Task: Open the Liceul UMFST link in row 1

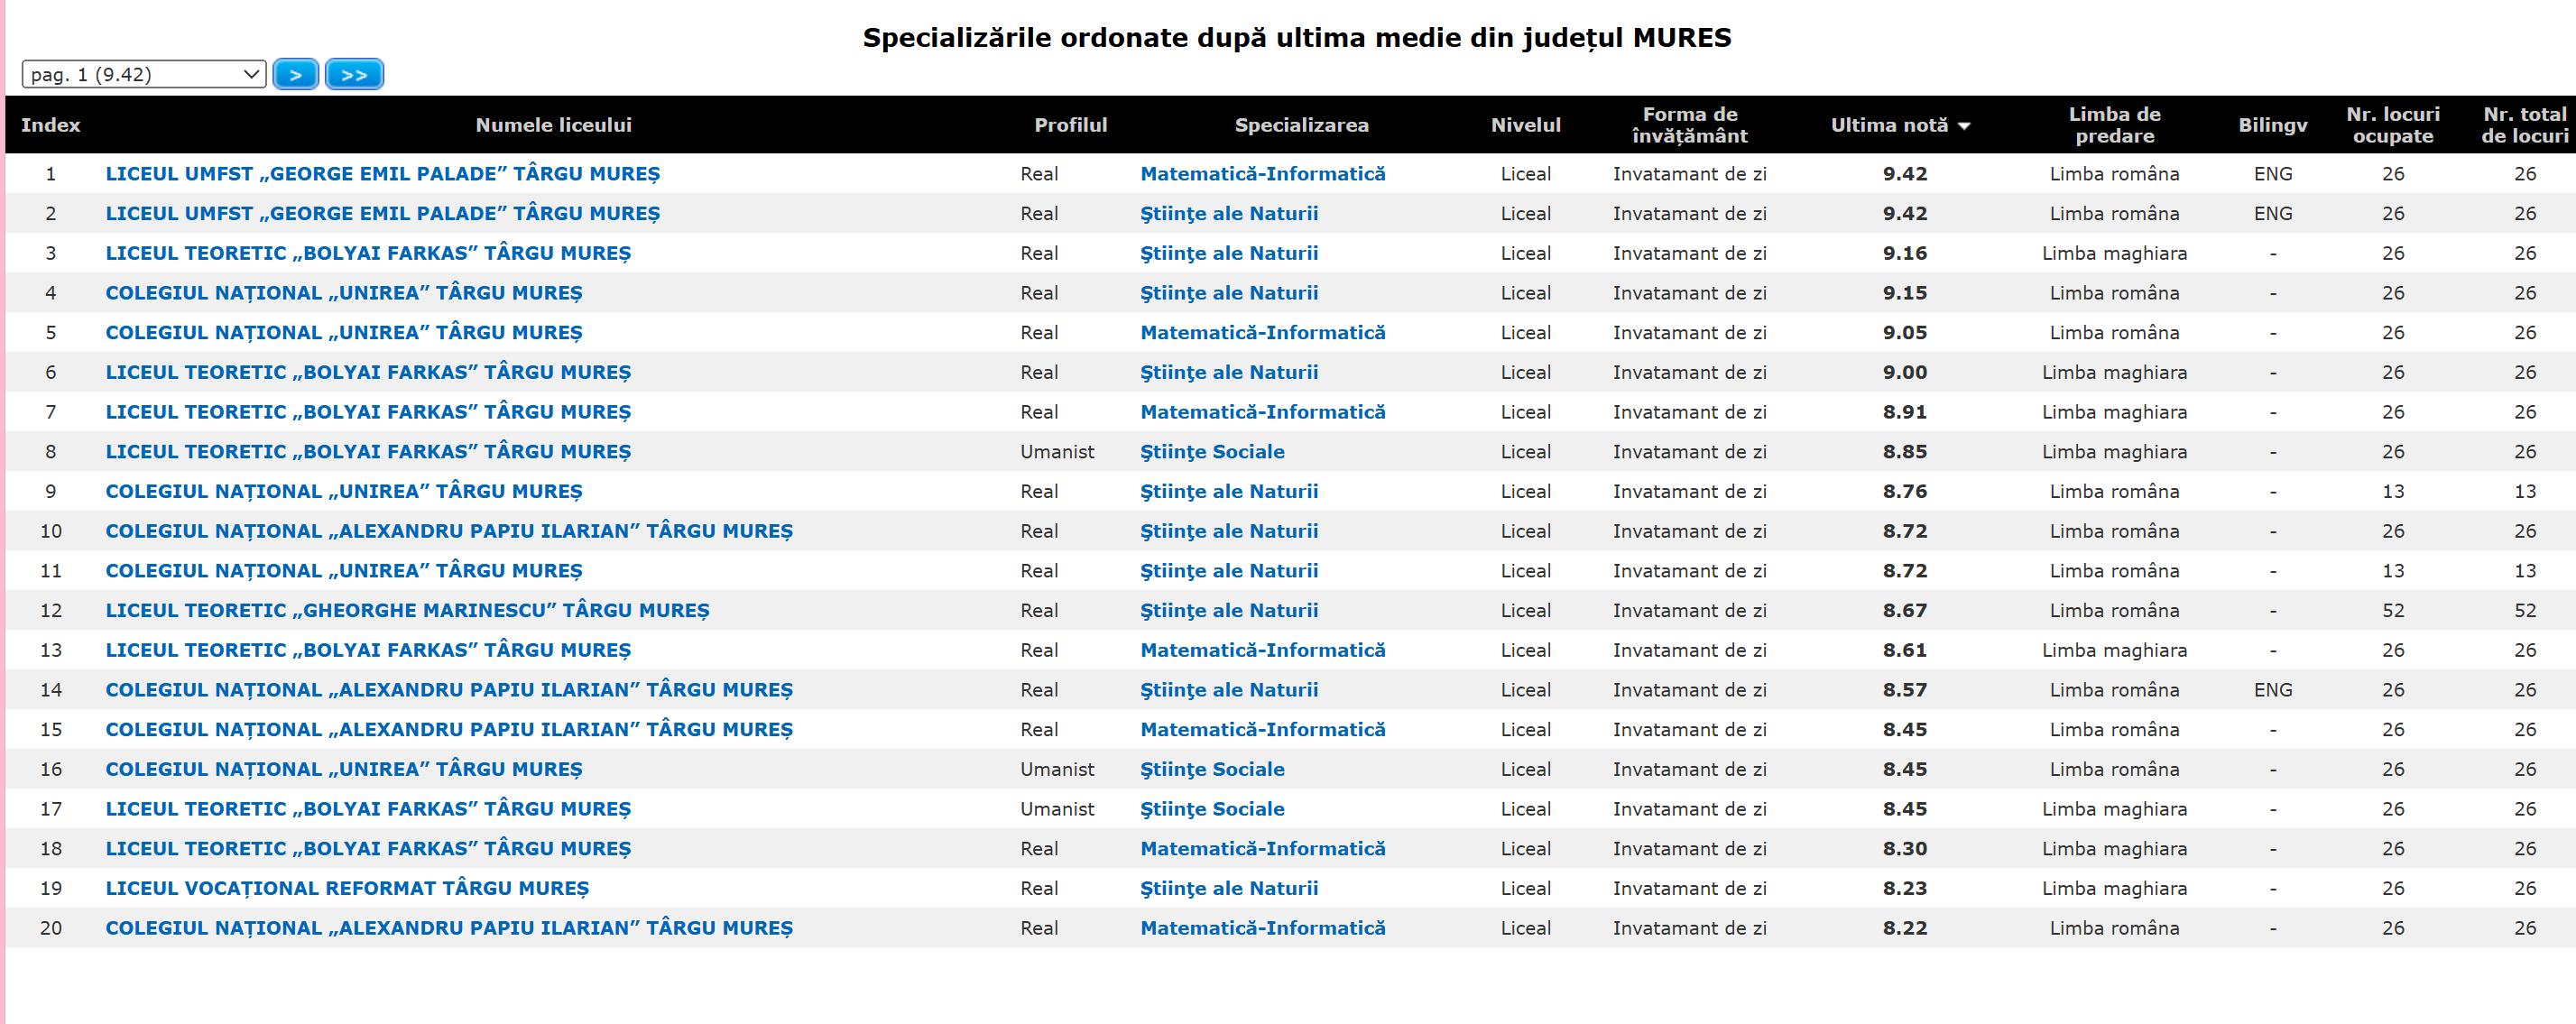Action: pyautogui.click(x=382, y=174)
